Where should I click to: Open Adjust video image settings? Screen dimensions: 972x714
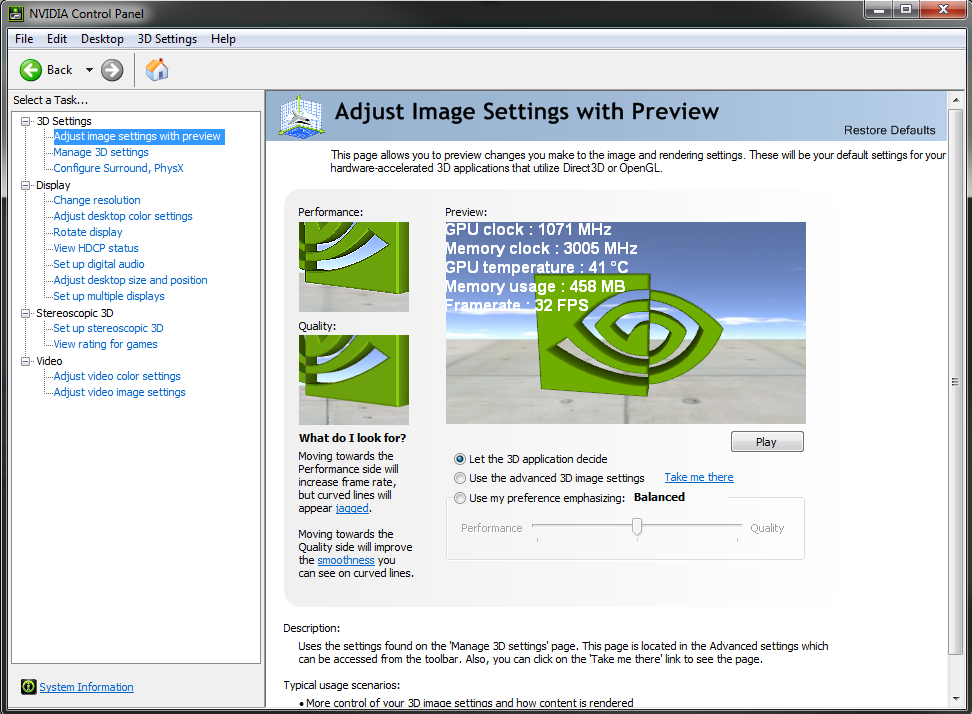point(120,393)
